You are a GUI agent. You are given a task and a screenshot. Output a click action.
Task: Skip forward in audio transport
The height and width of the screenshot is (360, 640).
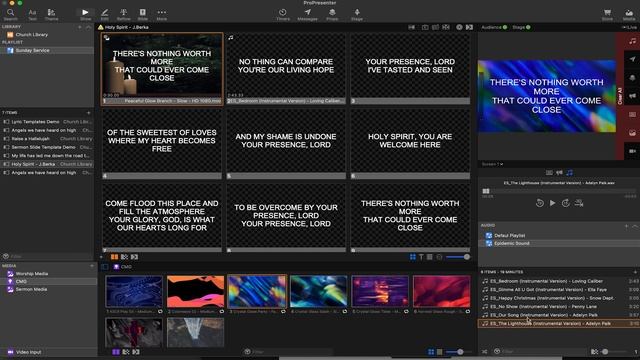click(565, 203)
